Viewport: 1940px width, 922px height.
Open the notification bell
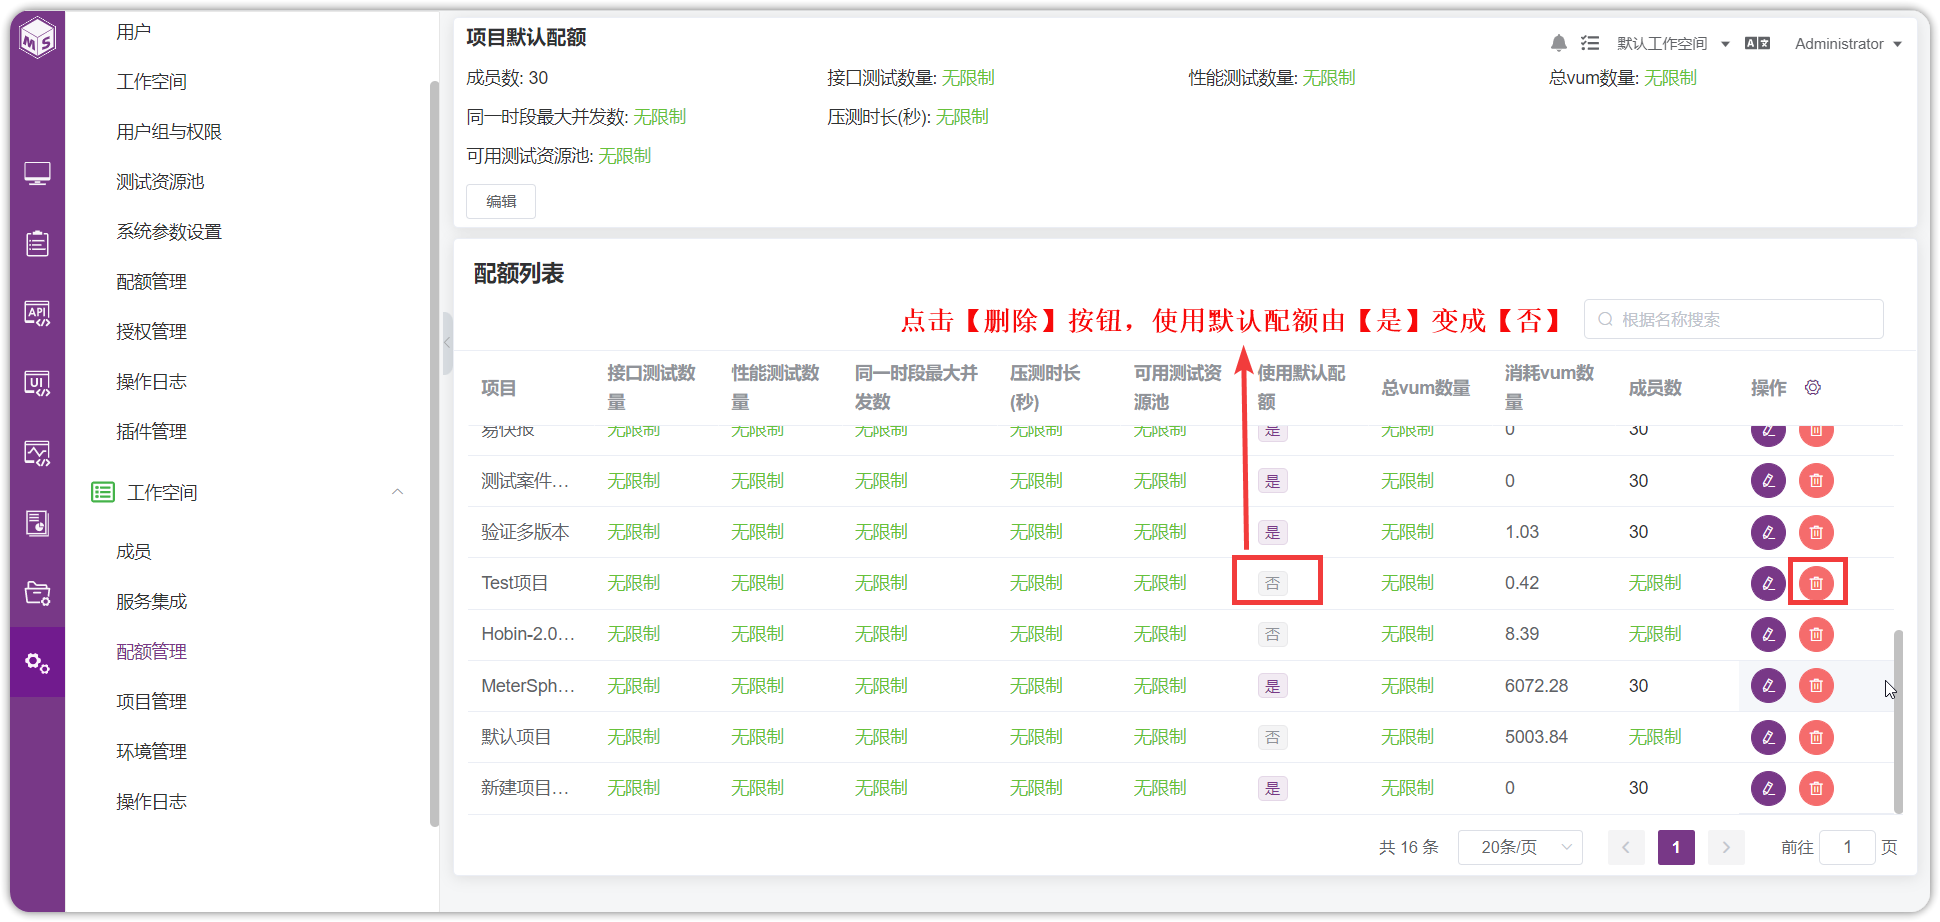1558,43
